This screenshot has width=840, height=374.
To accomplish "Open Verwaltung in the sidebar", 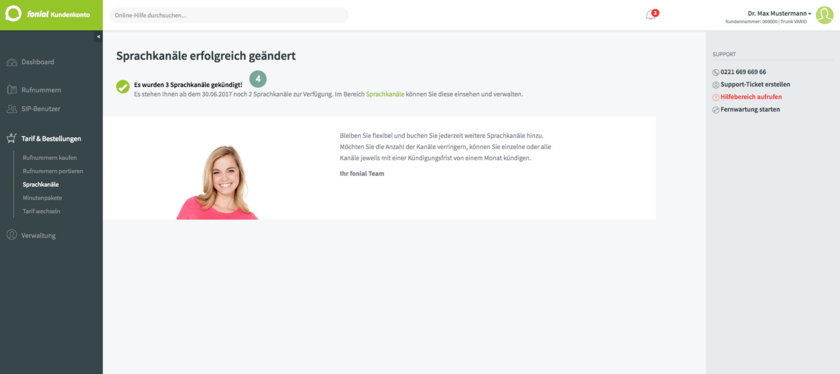I will 39,235.
